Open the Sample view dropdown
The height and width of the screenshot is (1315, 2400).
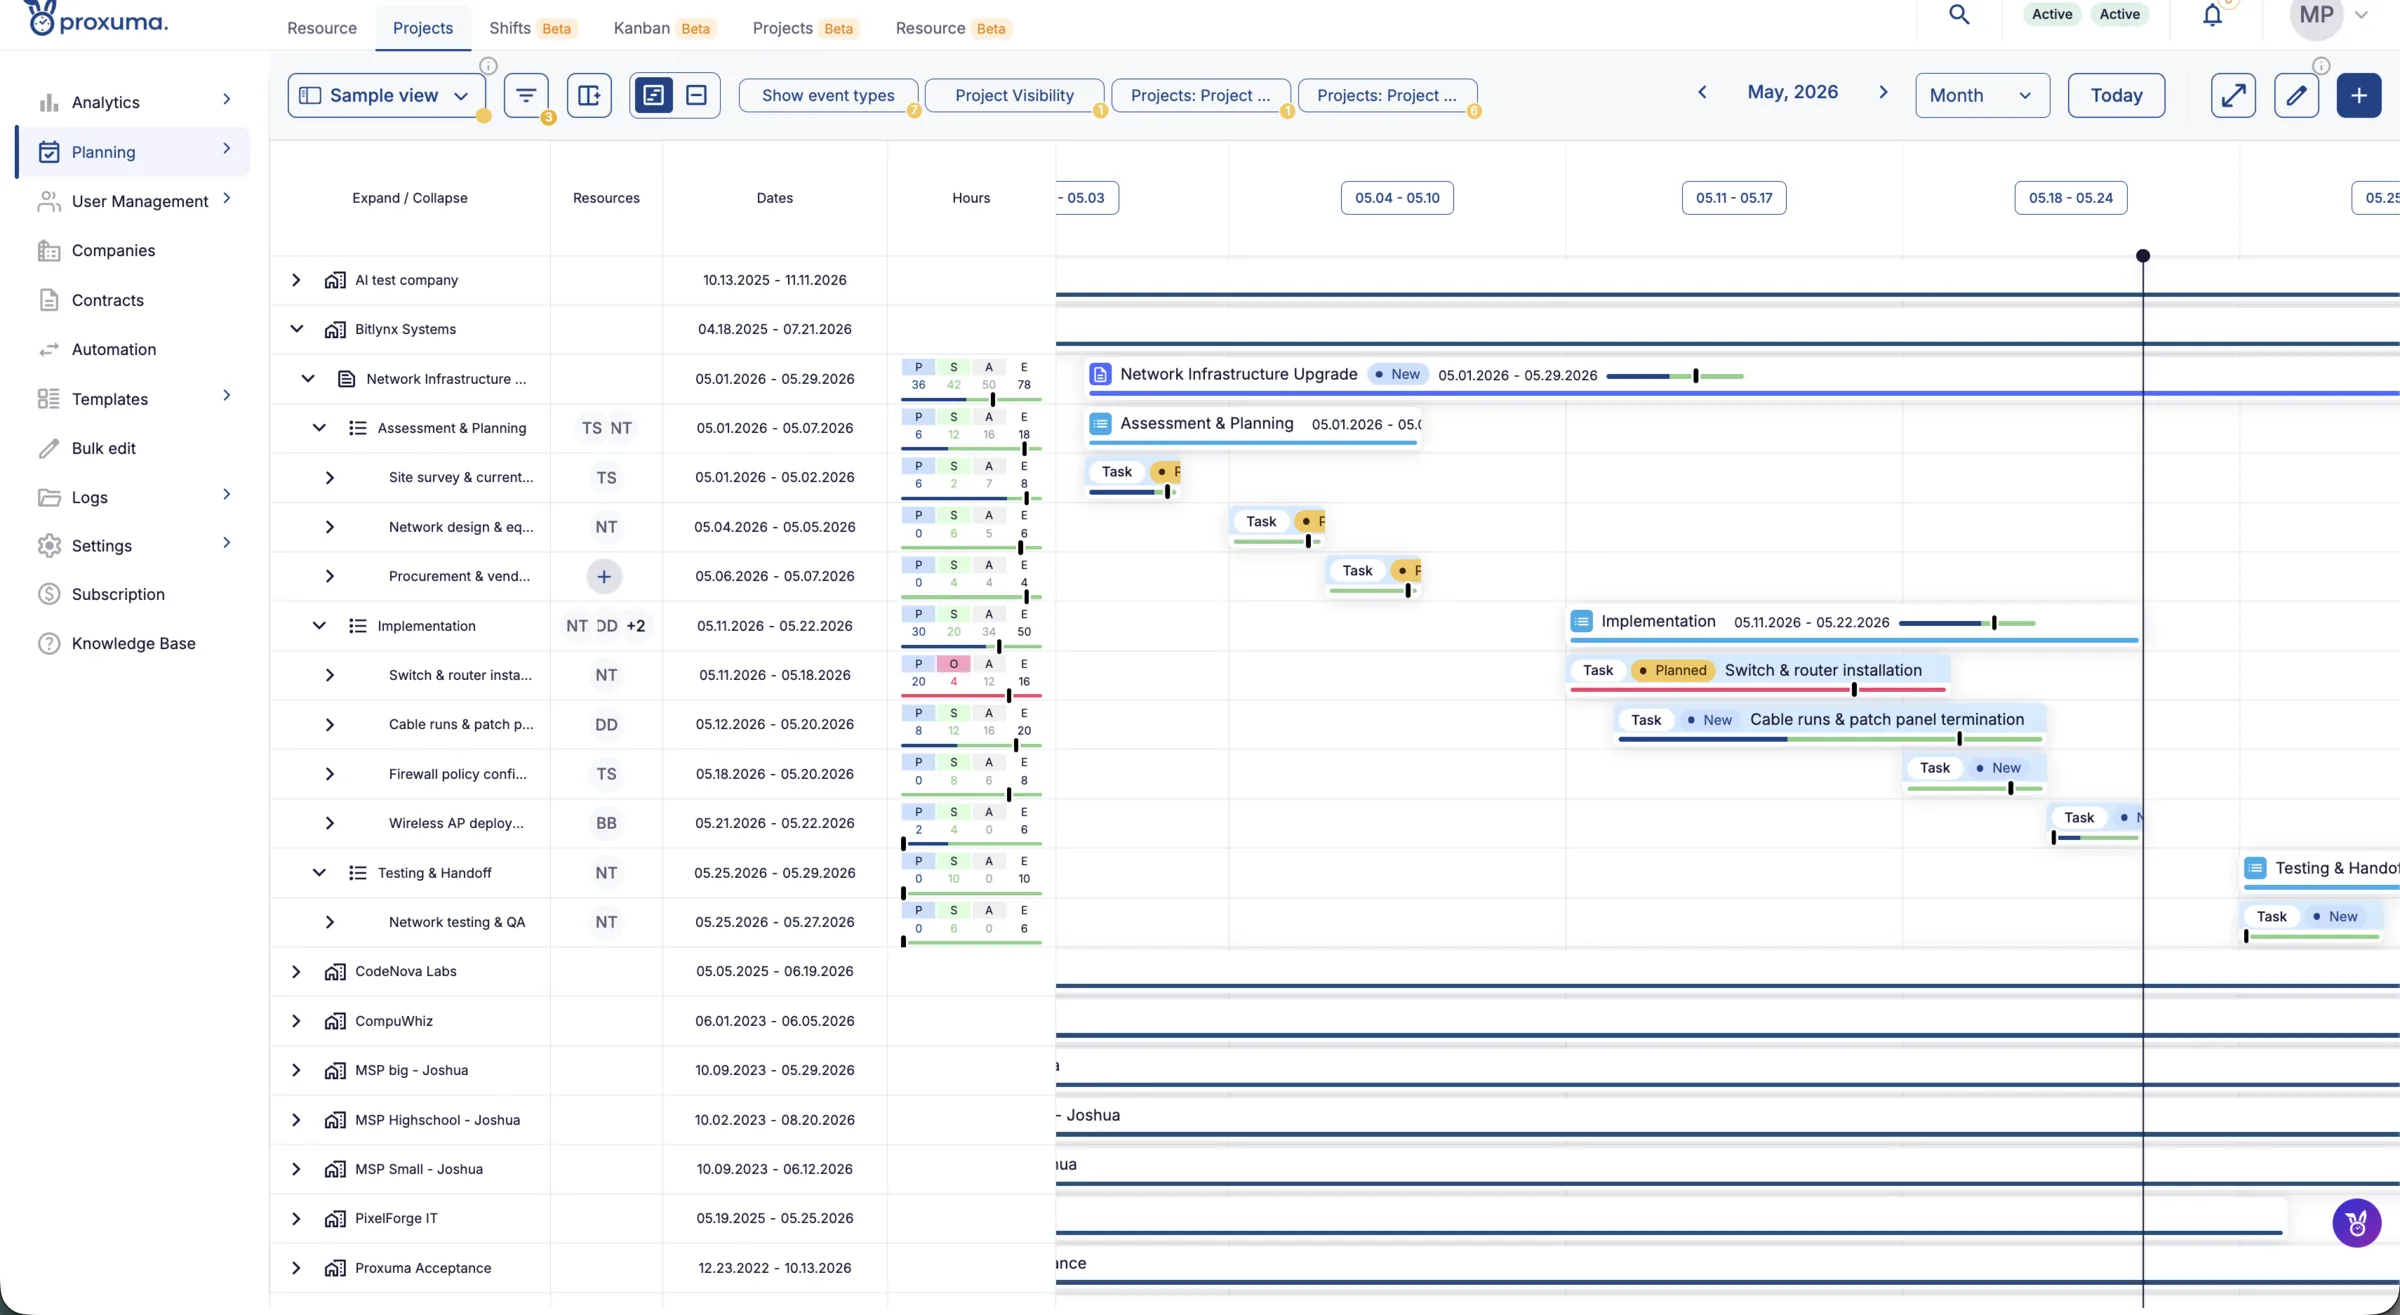386,95
